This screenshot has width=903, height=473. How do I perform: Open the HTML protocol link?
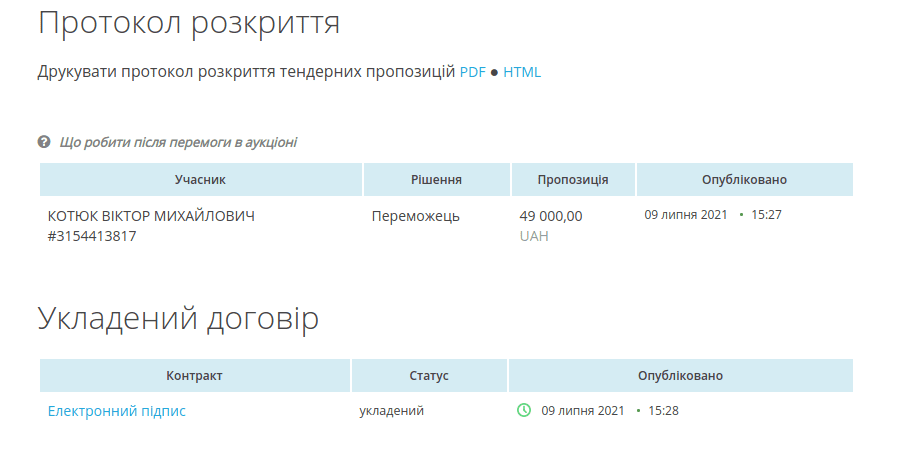pos(522,72)
